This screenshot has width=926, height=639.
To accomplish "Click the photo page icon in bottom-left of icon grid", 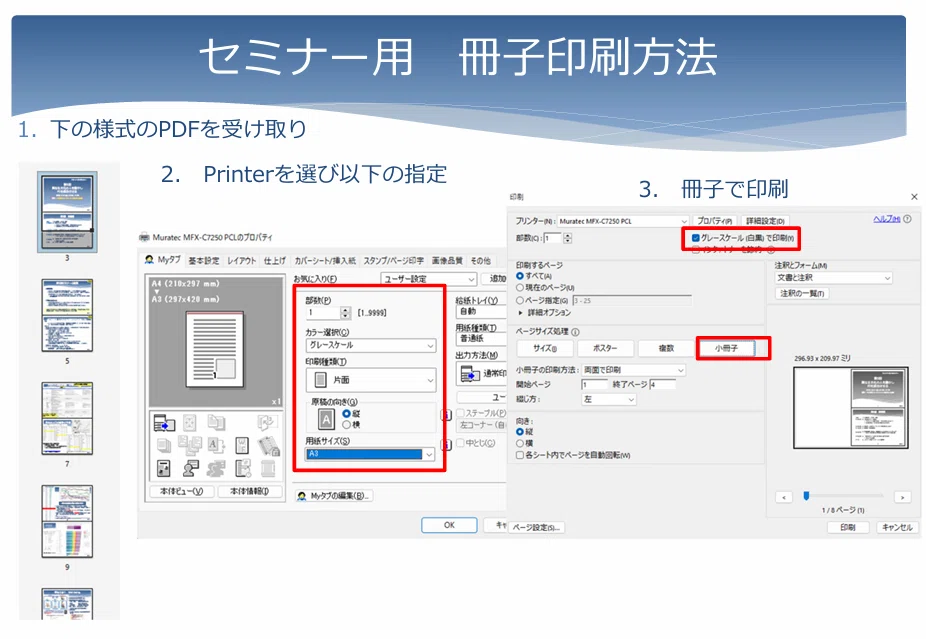I will [x=164, y=468].
